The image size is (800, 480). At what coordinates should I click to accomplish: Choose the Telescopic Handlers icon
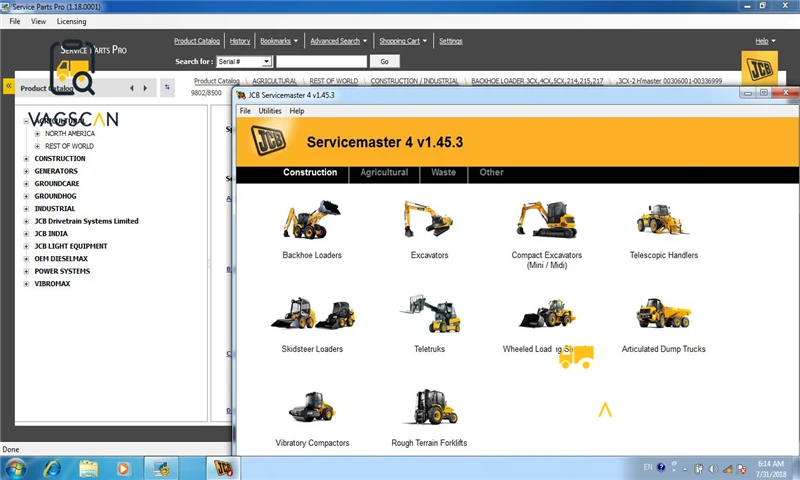click(663, 221)
